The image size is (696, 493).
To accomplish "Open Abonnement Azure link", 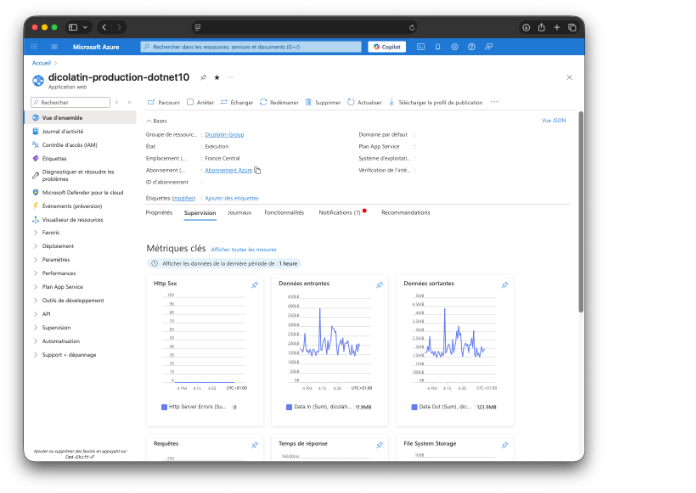I will point(228,170).
